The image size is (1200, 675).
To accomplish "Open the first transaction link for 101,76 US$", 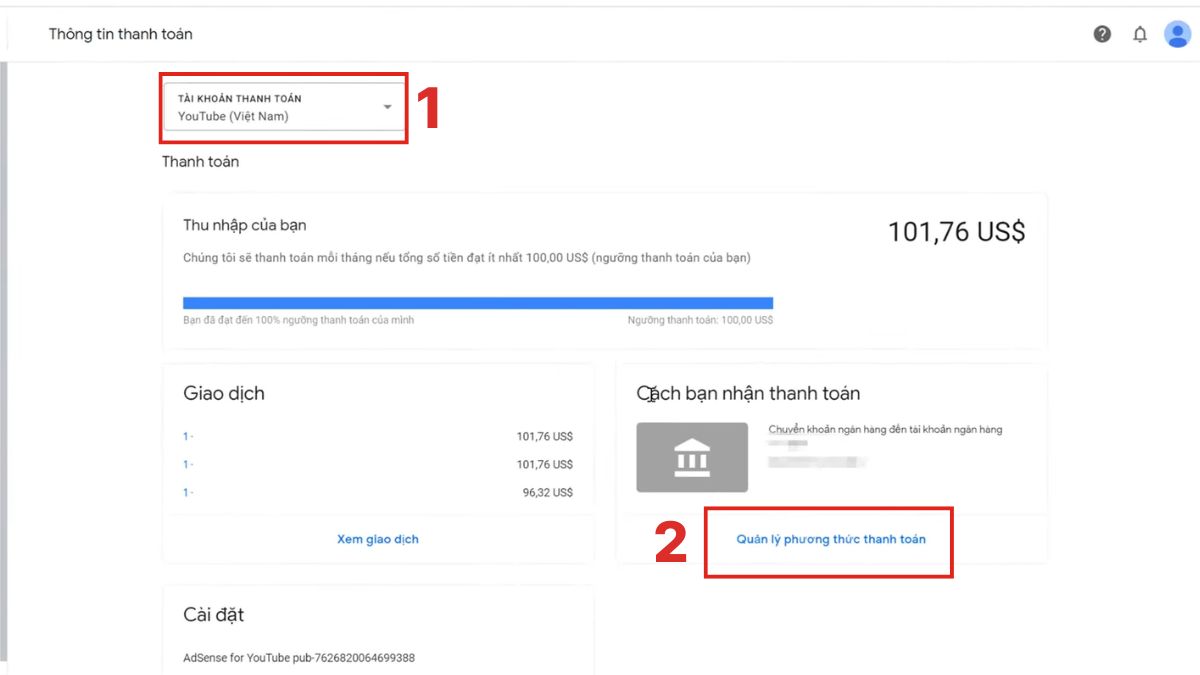I will click(x=188, y=436).
